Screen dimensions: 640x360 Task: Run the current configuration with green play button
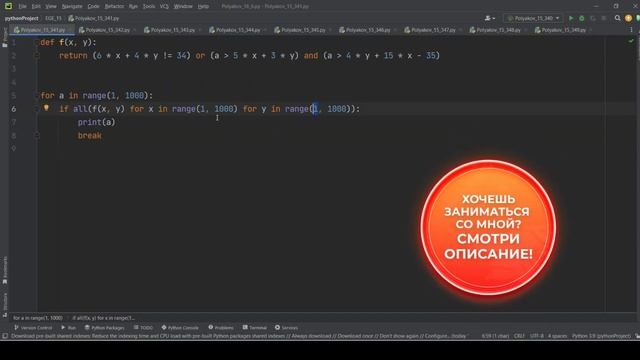point(571,18)
